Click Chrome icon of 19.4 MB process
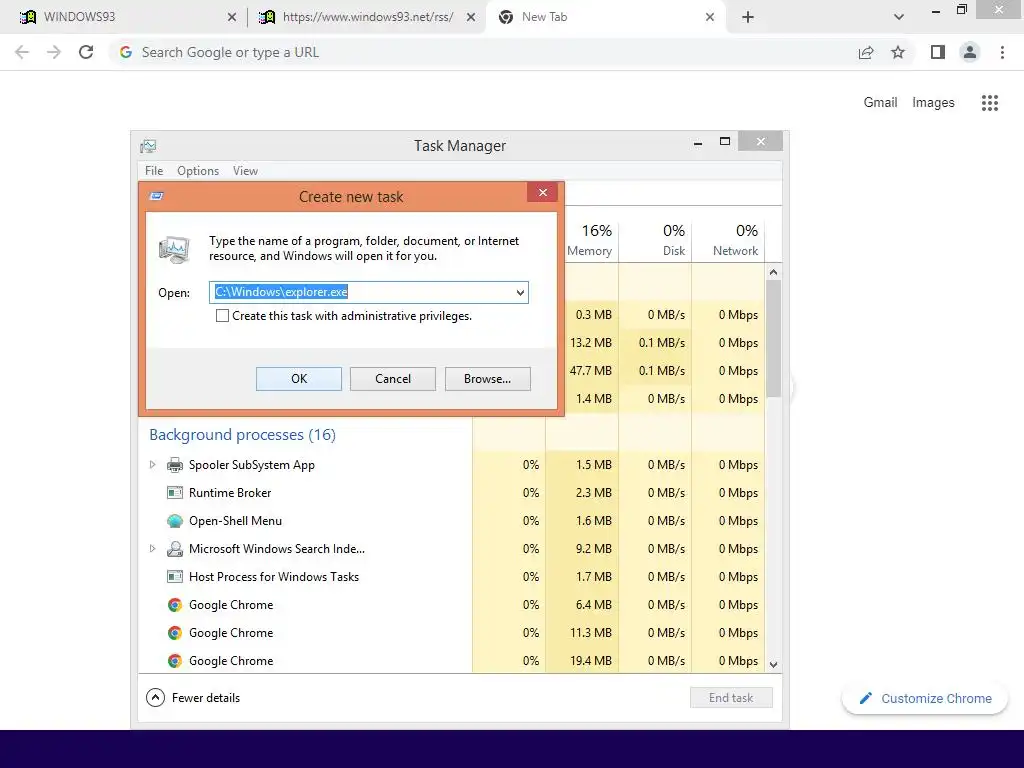This screenshot has height=768, width=1024. pyautogui.click(x=174, y=661)
